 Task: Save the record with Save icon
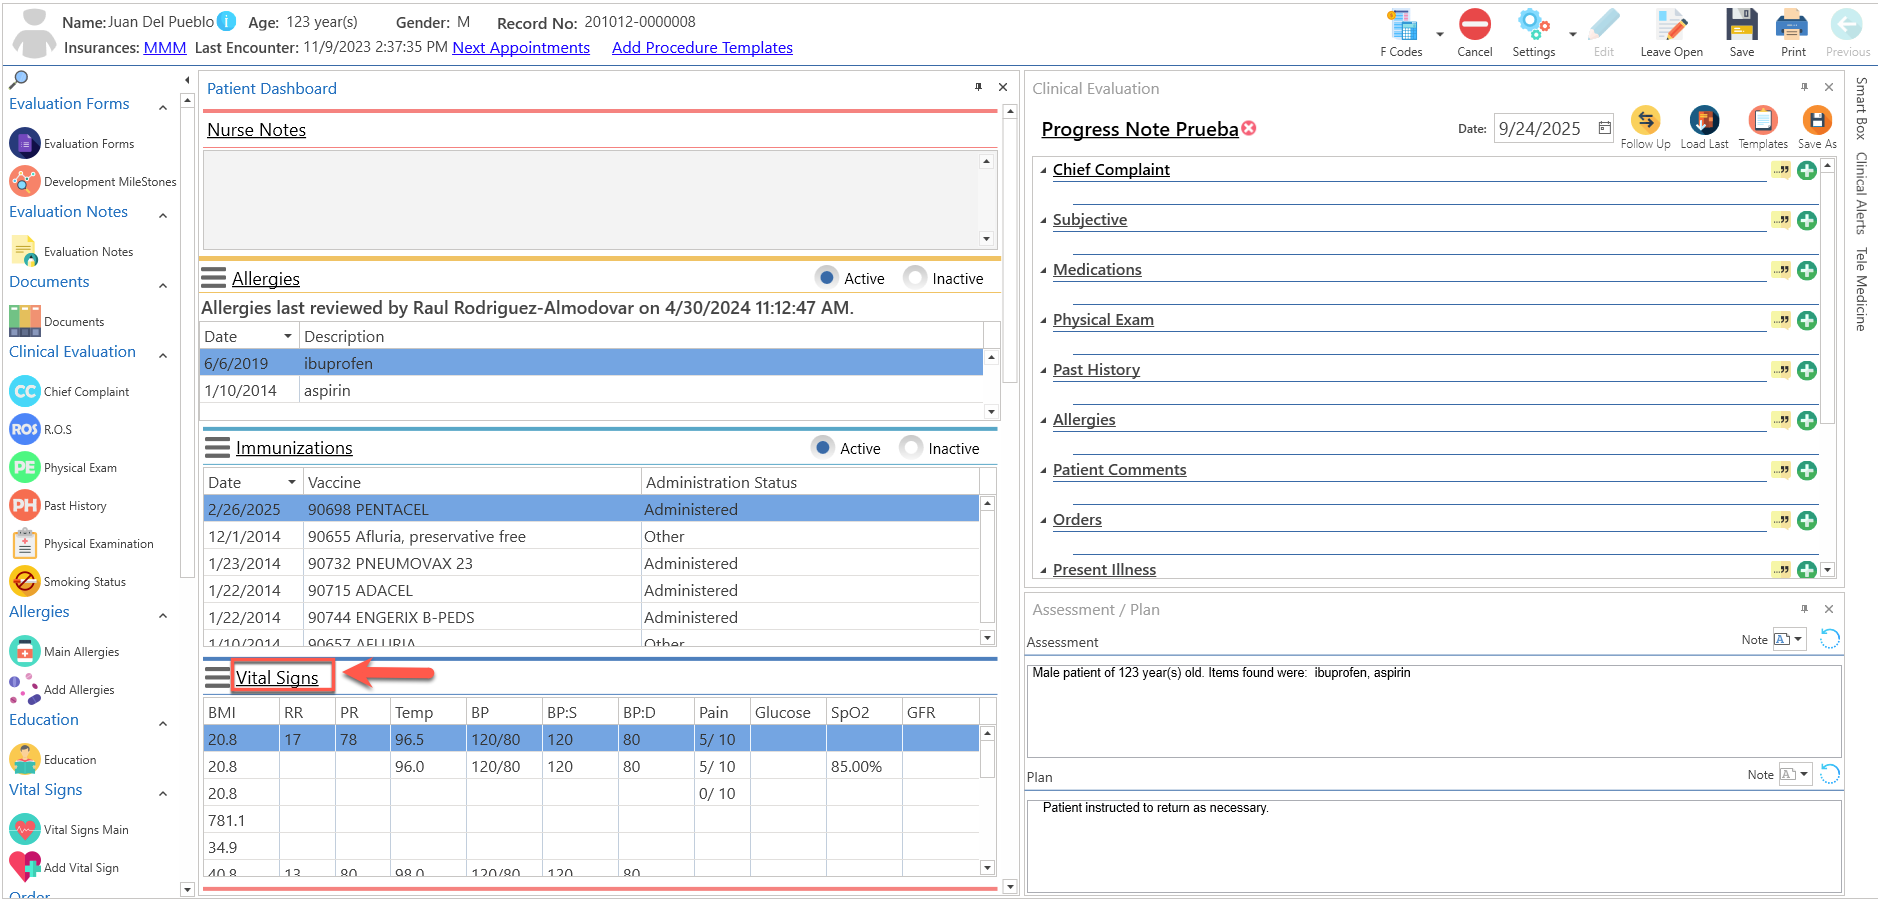(x=1741, y=25)
